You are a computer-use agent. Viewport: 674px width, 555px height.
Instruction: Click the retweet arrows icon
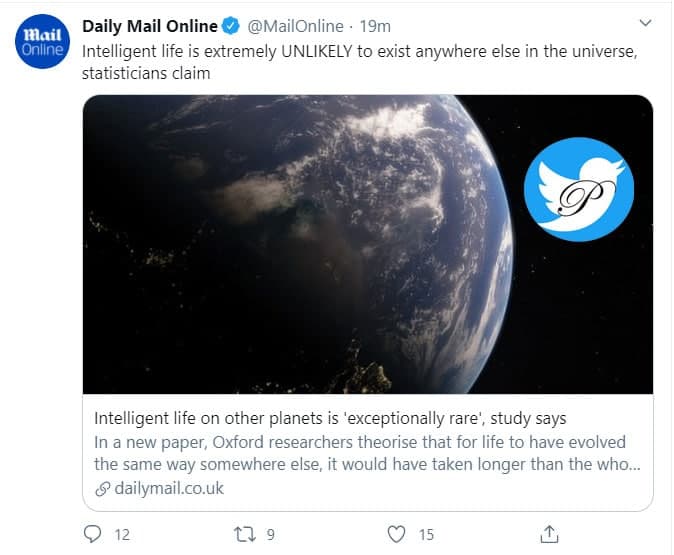tap(243, 534)
